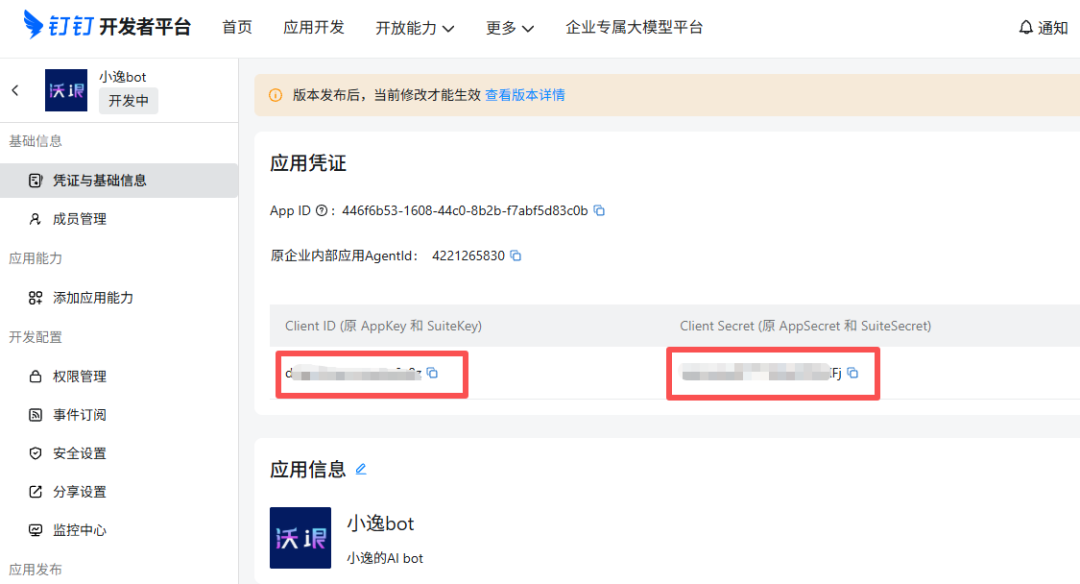Open 企业专属大模型平台 in top navigation
Screen dimensions: 1080x584
pyautogui.click(x=634, y=27)
